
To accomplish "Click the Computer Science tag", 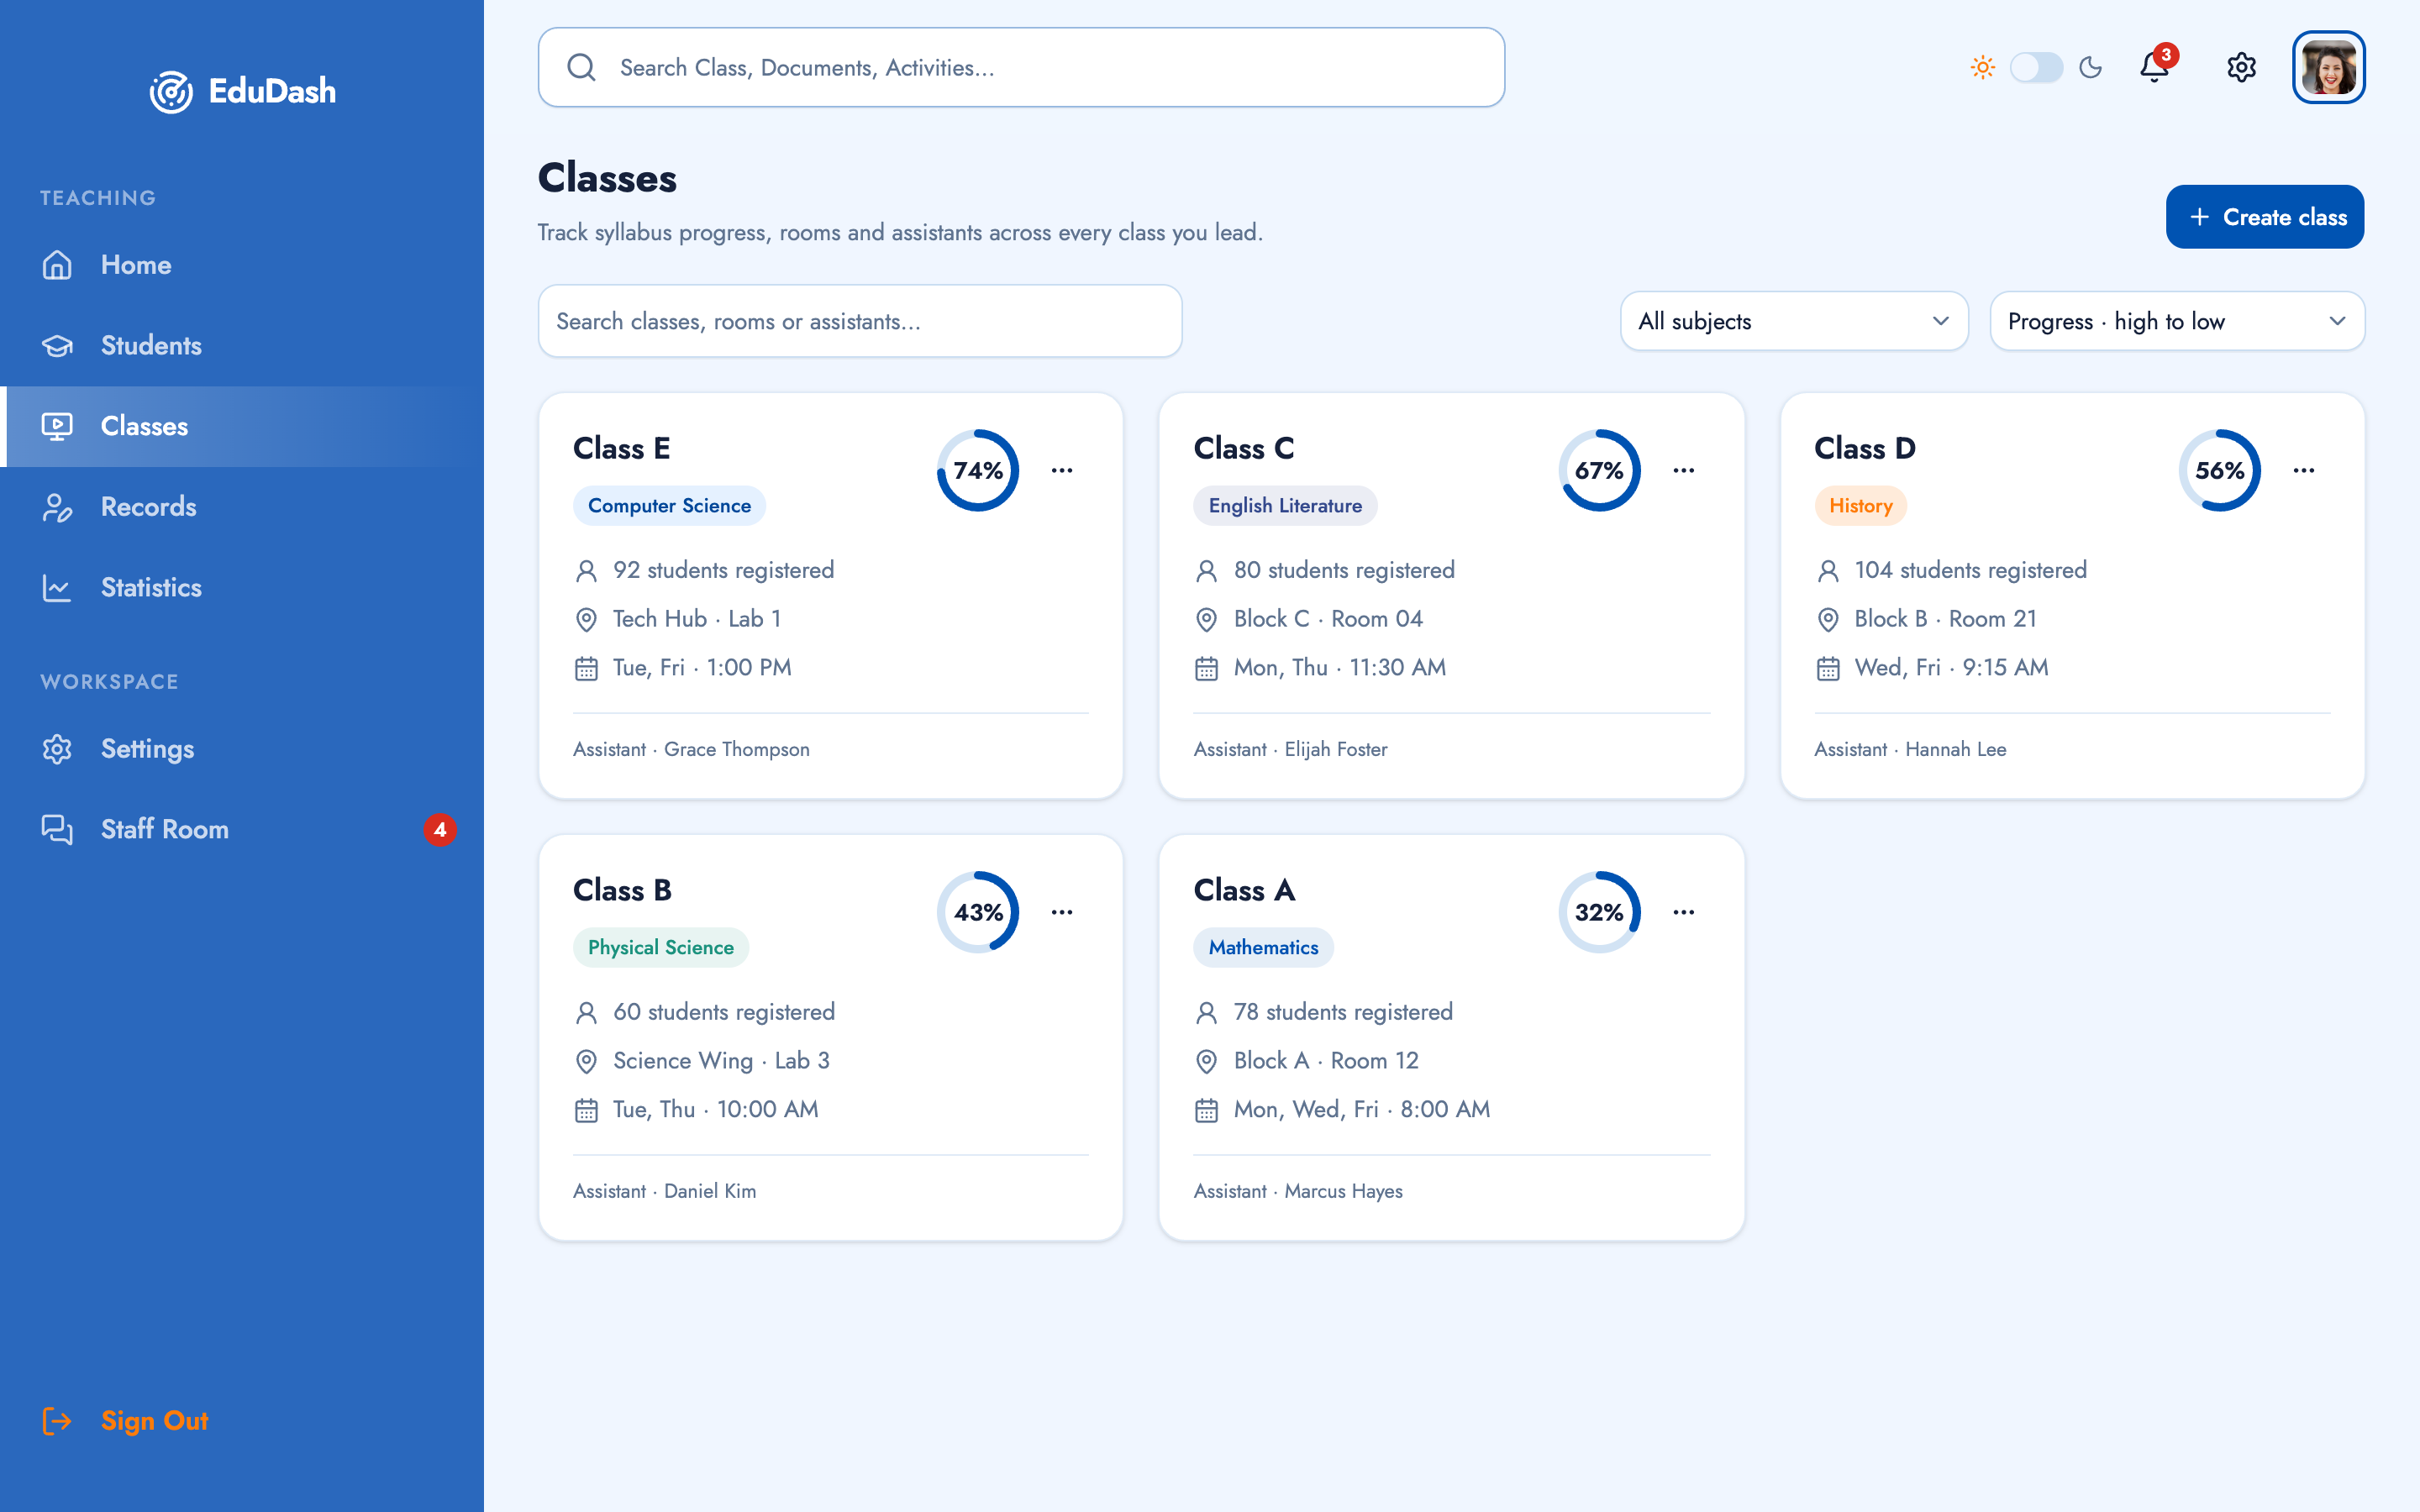I will pos(669,506).
